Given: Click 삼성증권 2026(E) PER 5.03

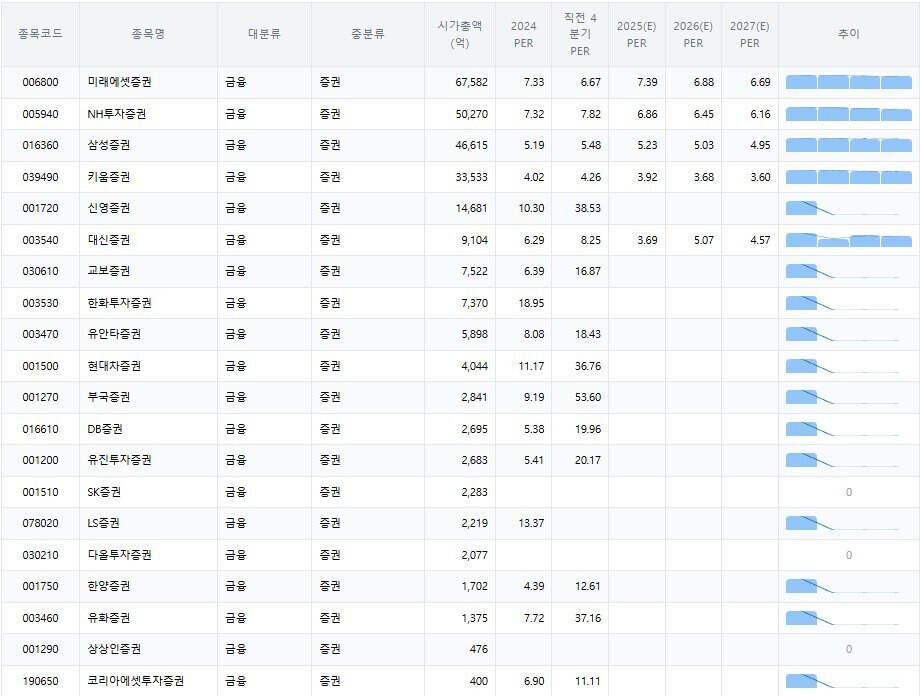Looking at the screenshot, I should pyautogui.click(x=704, y=145).
